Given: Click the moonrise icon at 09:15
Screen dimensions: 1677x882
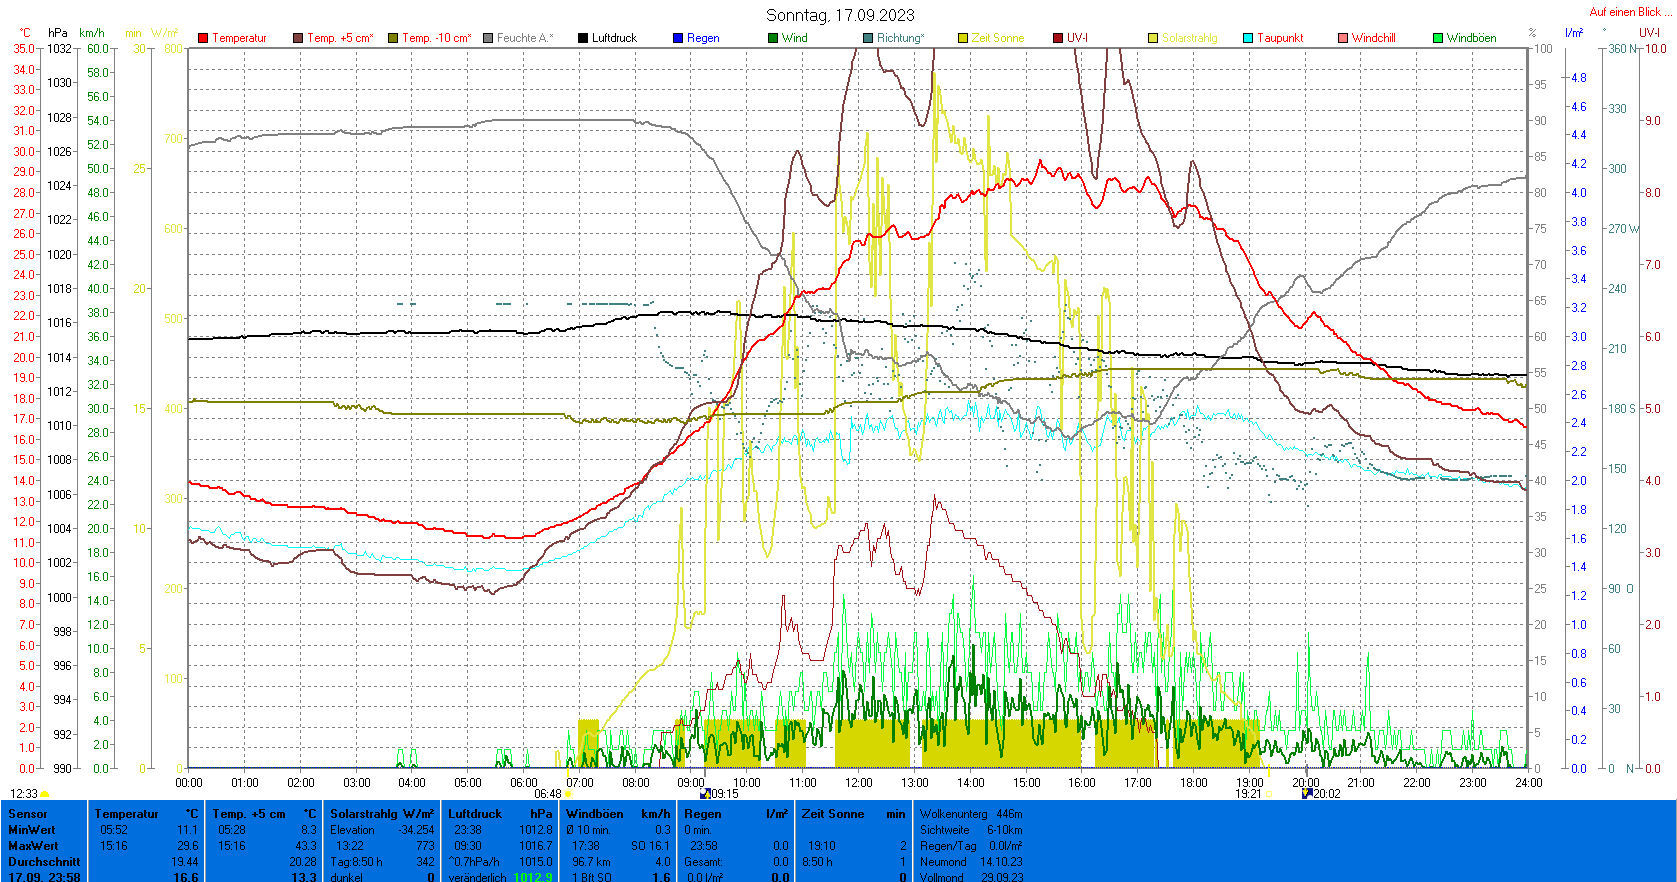Looking at the screenshot, I should coord(706,794).
